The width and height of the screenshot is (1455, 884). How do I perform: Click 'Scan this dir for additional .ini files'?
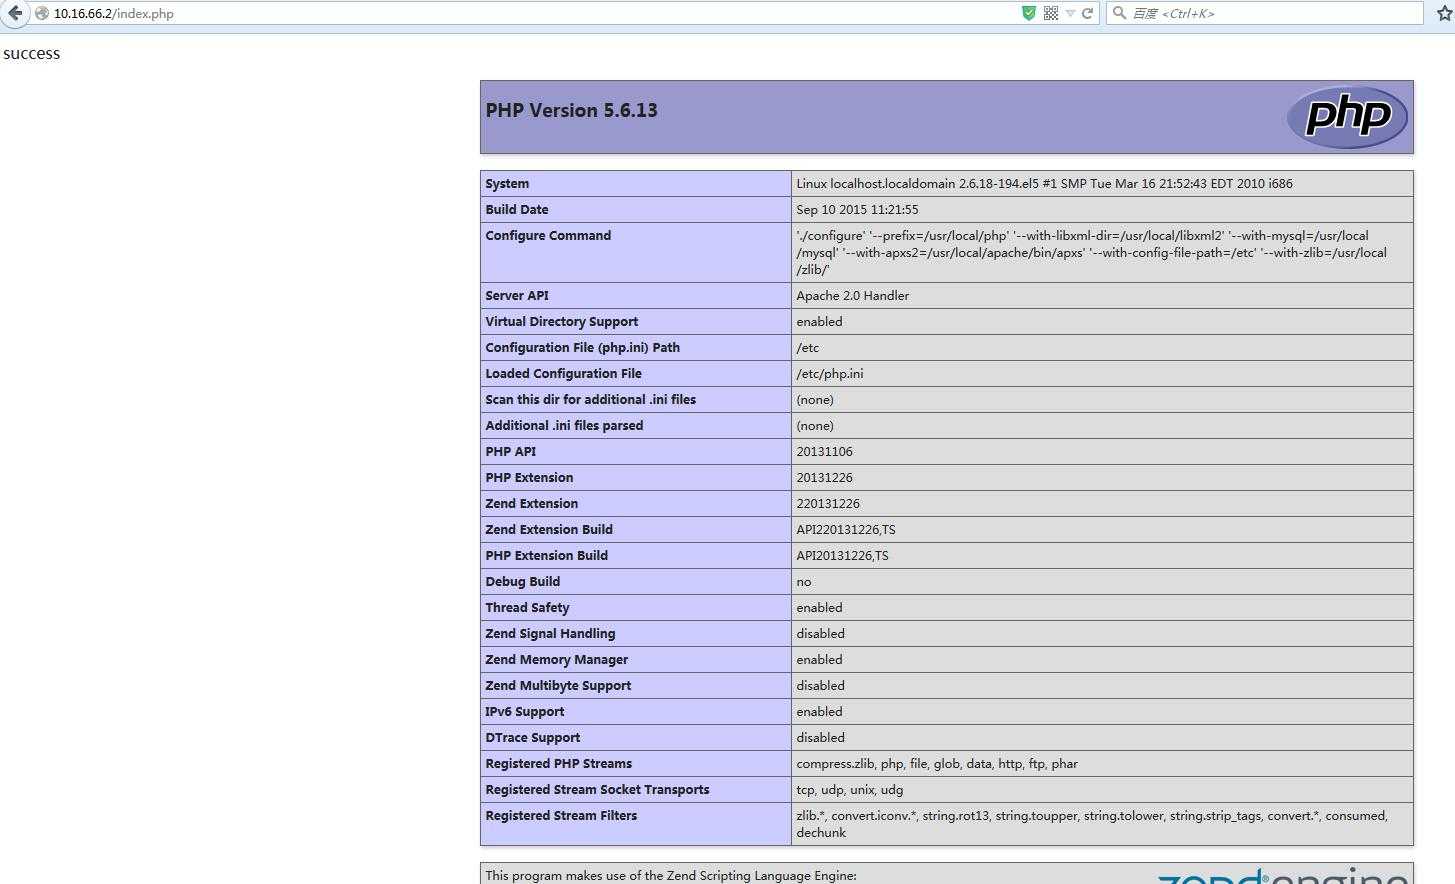[x=591, y=400]
